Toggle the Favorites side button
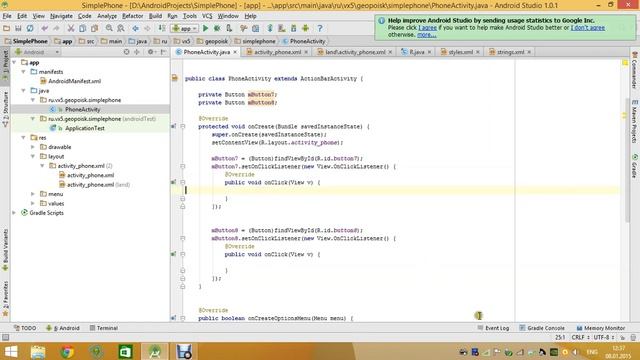 pyautogui.click(x=5, y=299)
